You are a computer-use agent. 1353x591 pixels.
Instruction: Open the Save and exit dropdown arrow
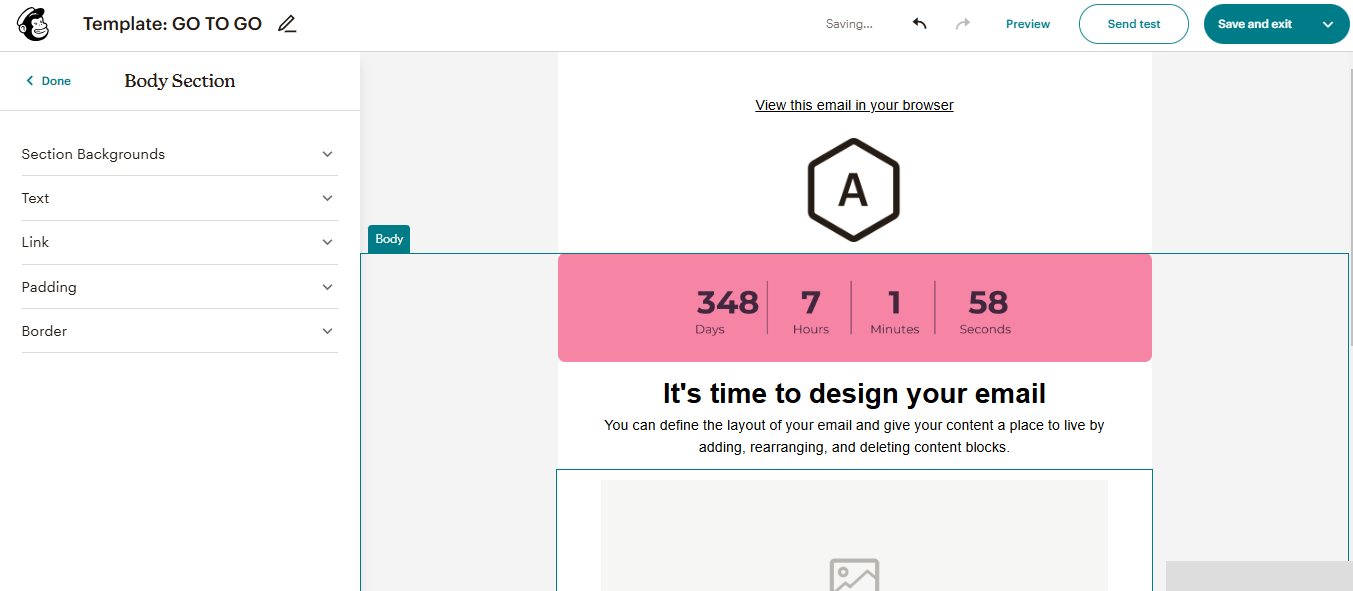coord(1328,23)
